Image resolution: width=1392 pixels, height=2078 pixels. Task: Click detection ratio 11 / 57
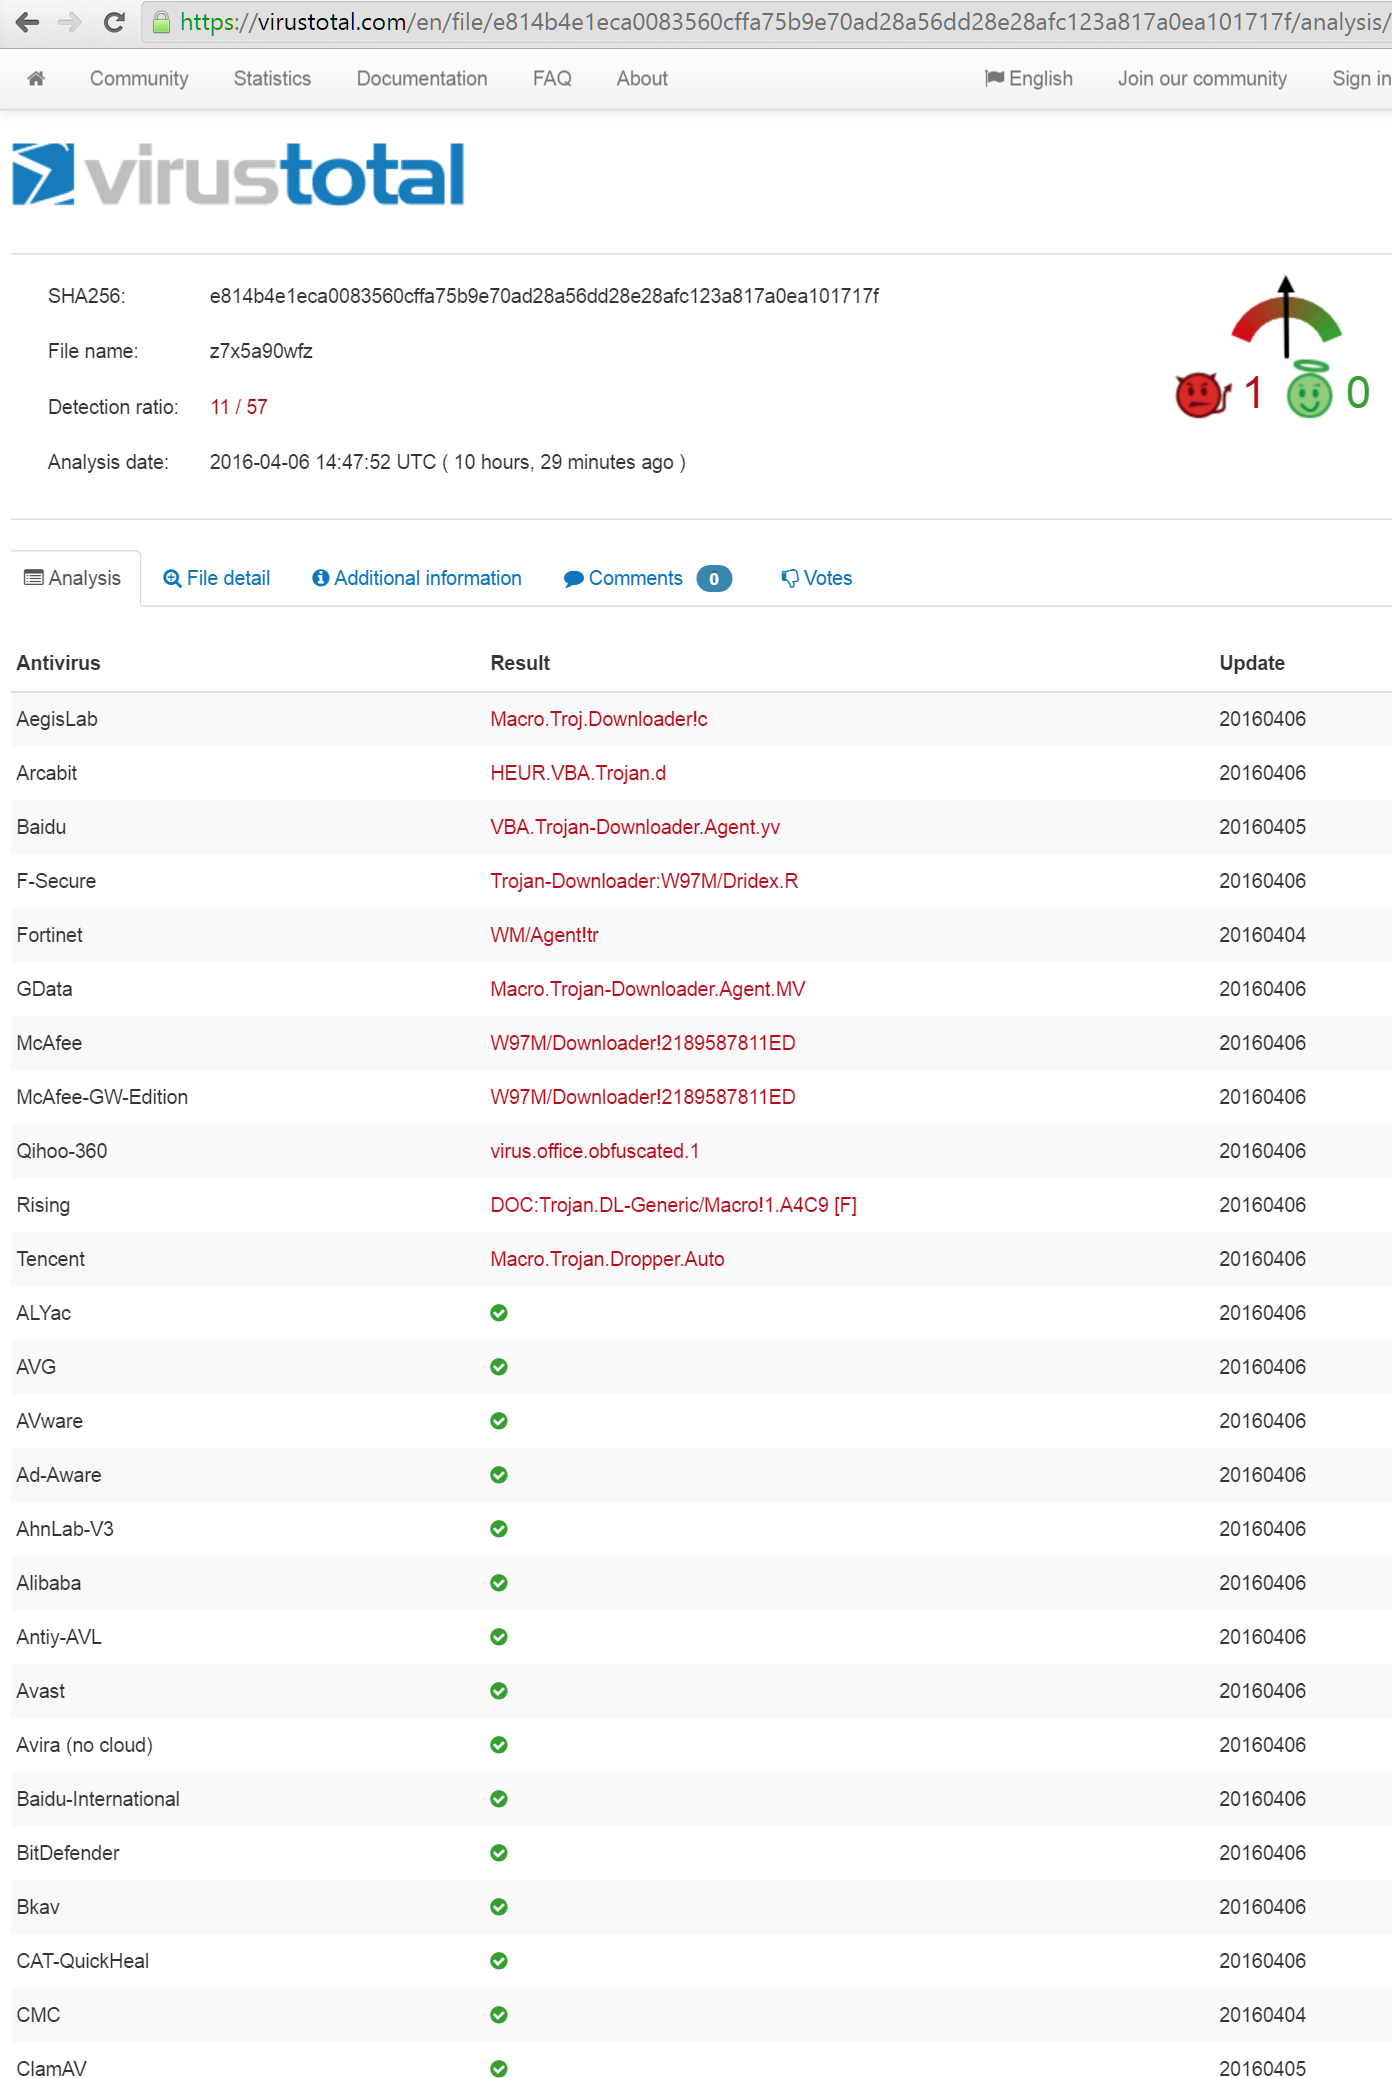[239, 407]
